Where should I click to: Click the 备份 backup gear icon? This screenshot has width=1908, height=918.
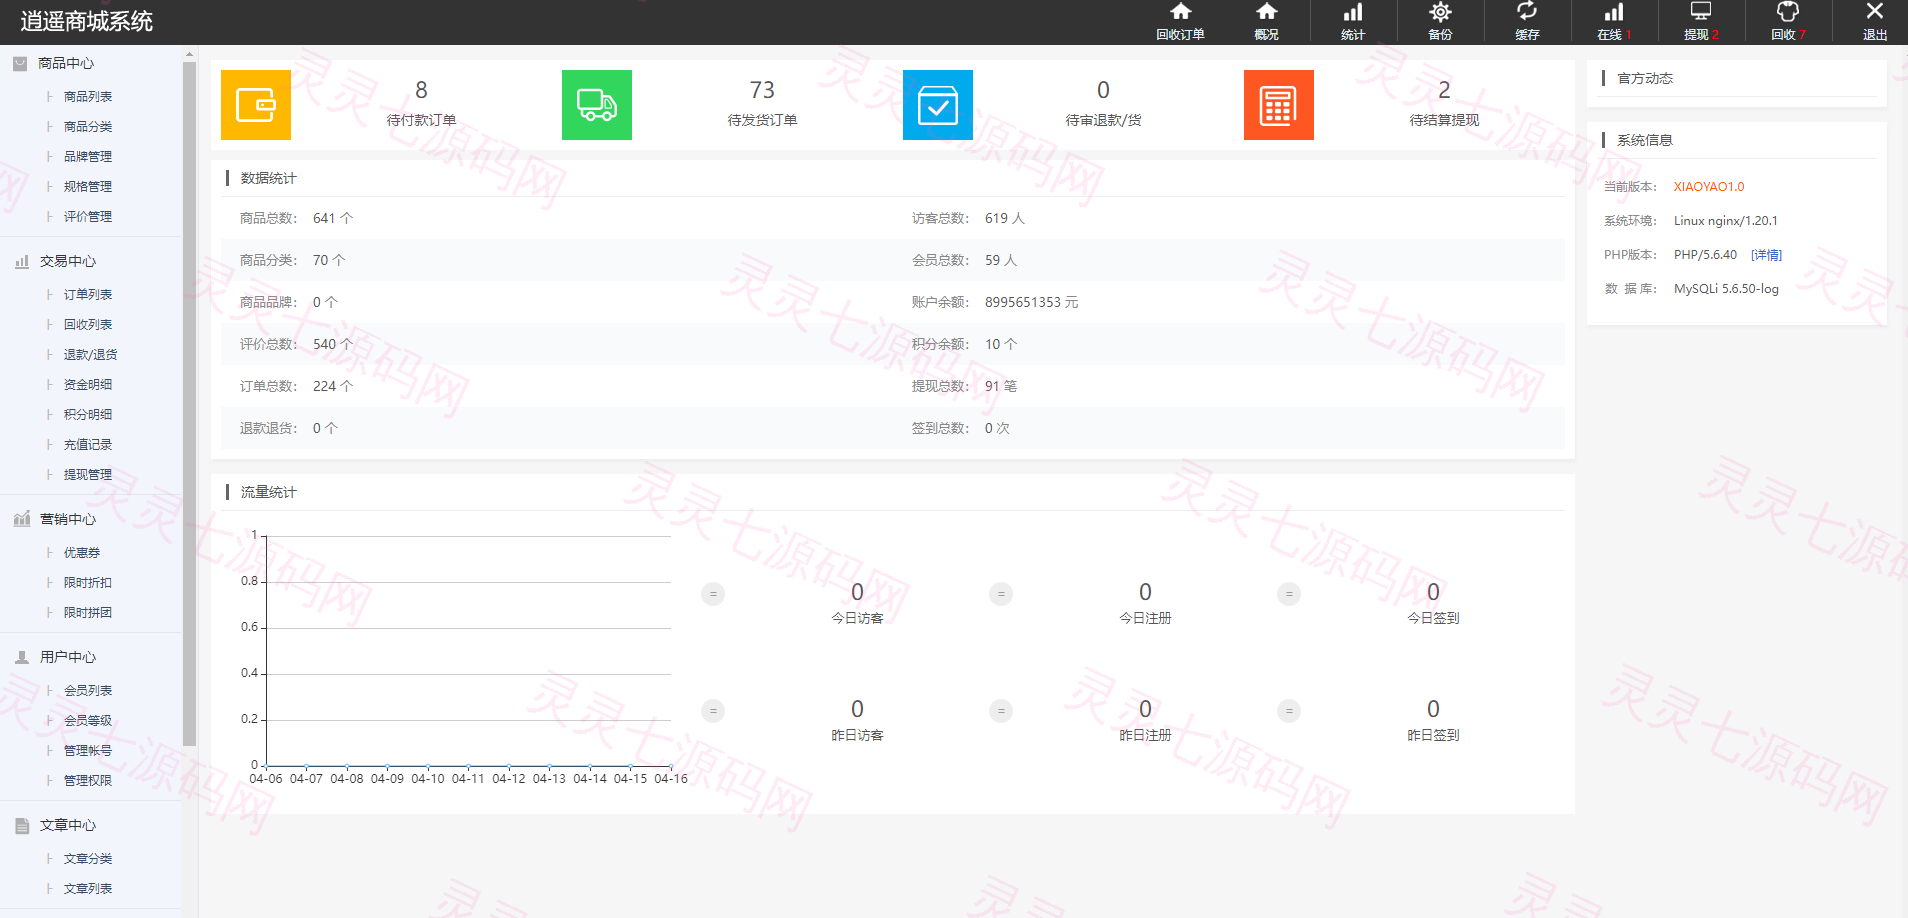(x=1440, y=22)
